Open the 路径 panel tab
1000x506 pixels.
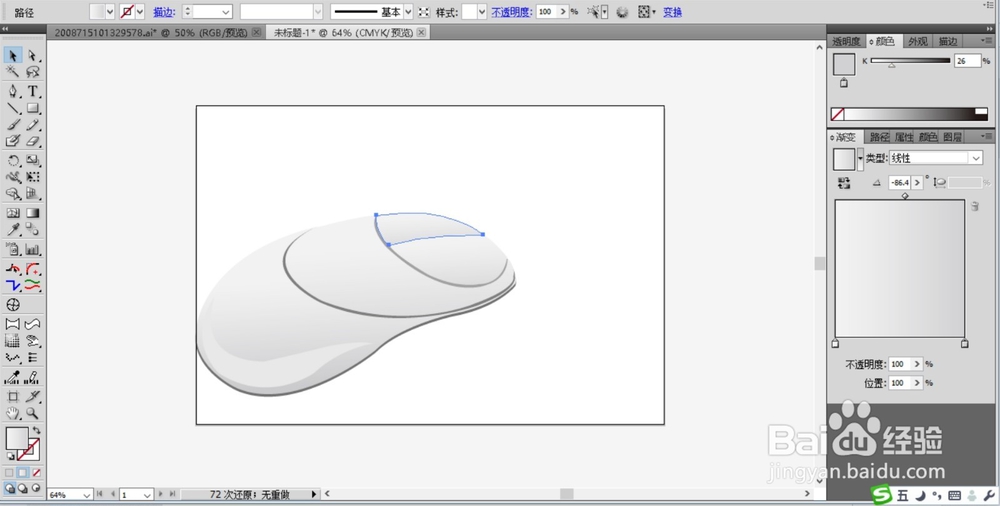point(879,137)
